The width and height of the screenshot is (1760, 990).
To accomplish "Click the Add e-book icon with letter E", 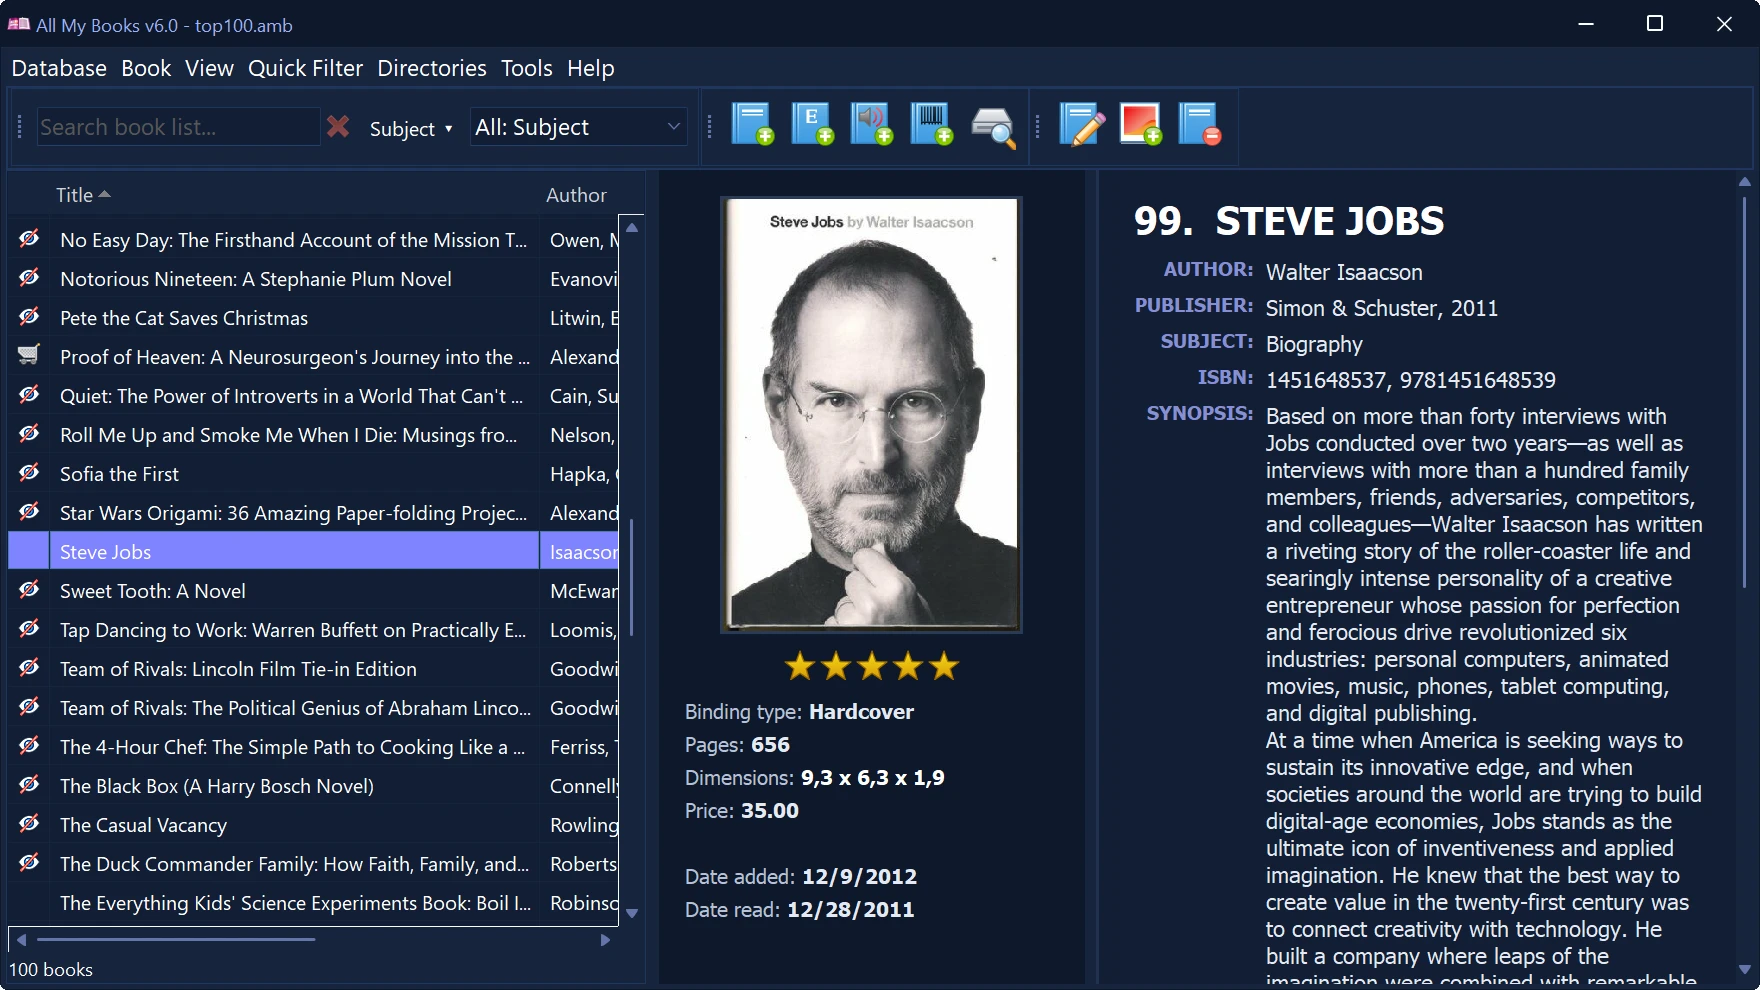I will (x=812, y=125).
